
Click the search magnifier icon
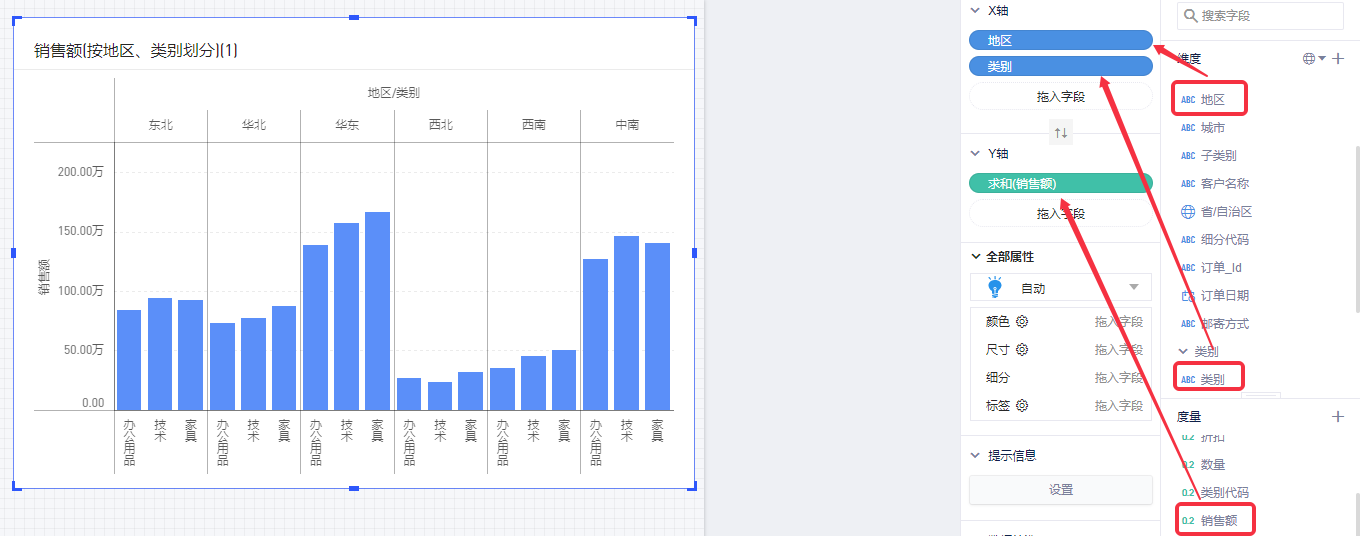click(1189, 16)
